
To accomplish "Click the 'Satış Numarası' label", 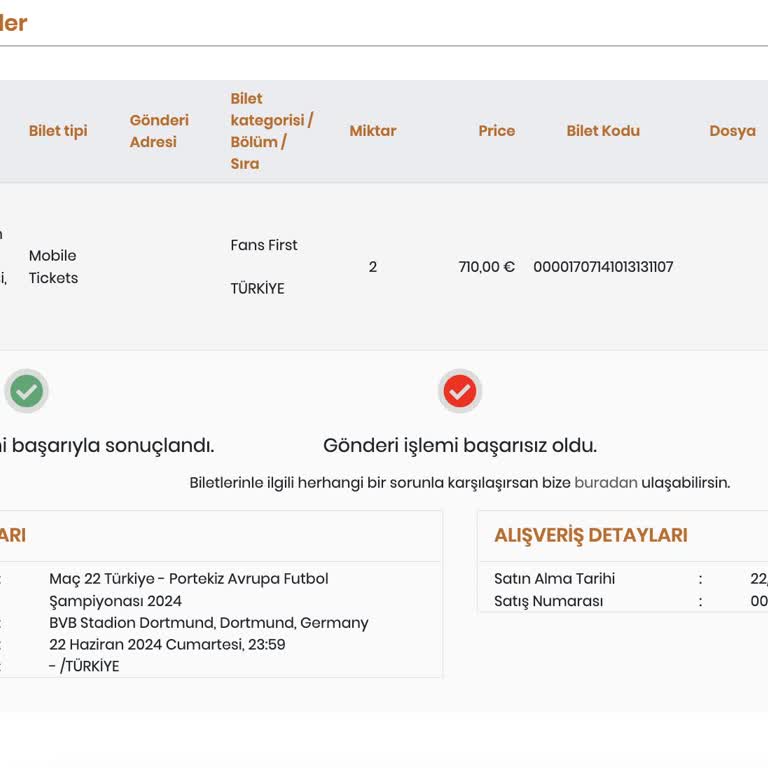I will pos(549,601).
